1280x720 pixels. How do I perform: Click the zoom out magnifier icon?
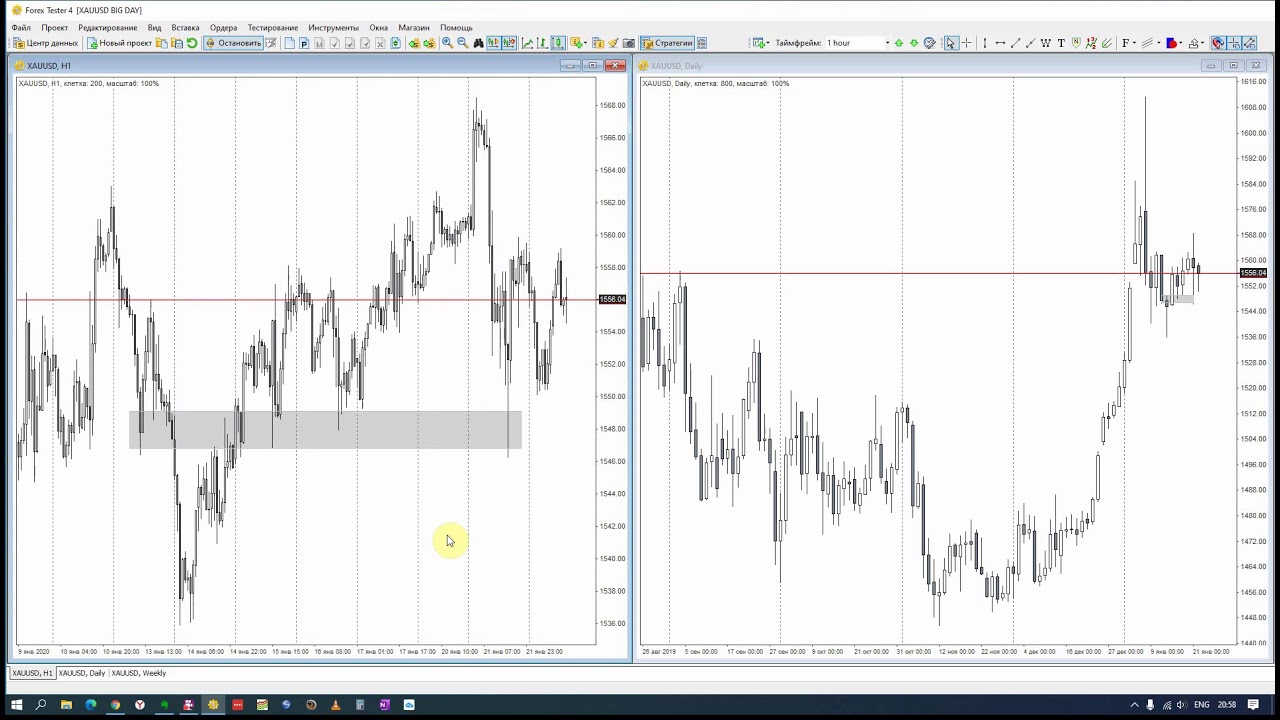tap(463, 43)
